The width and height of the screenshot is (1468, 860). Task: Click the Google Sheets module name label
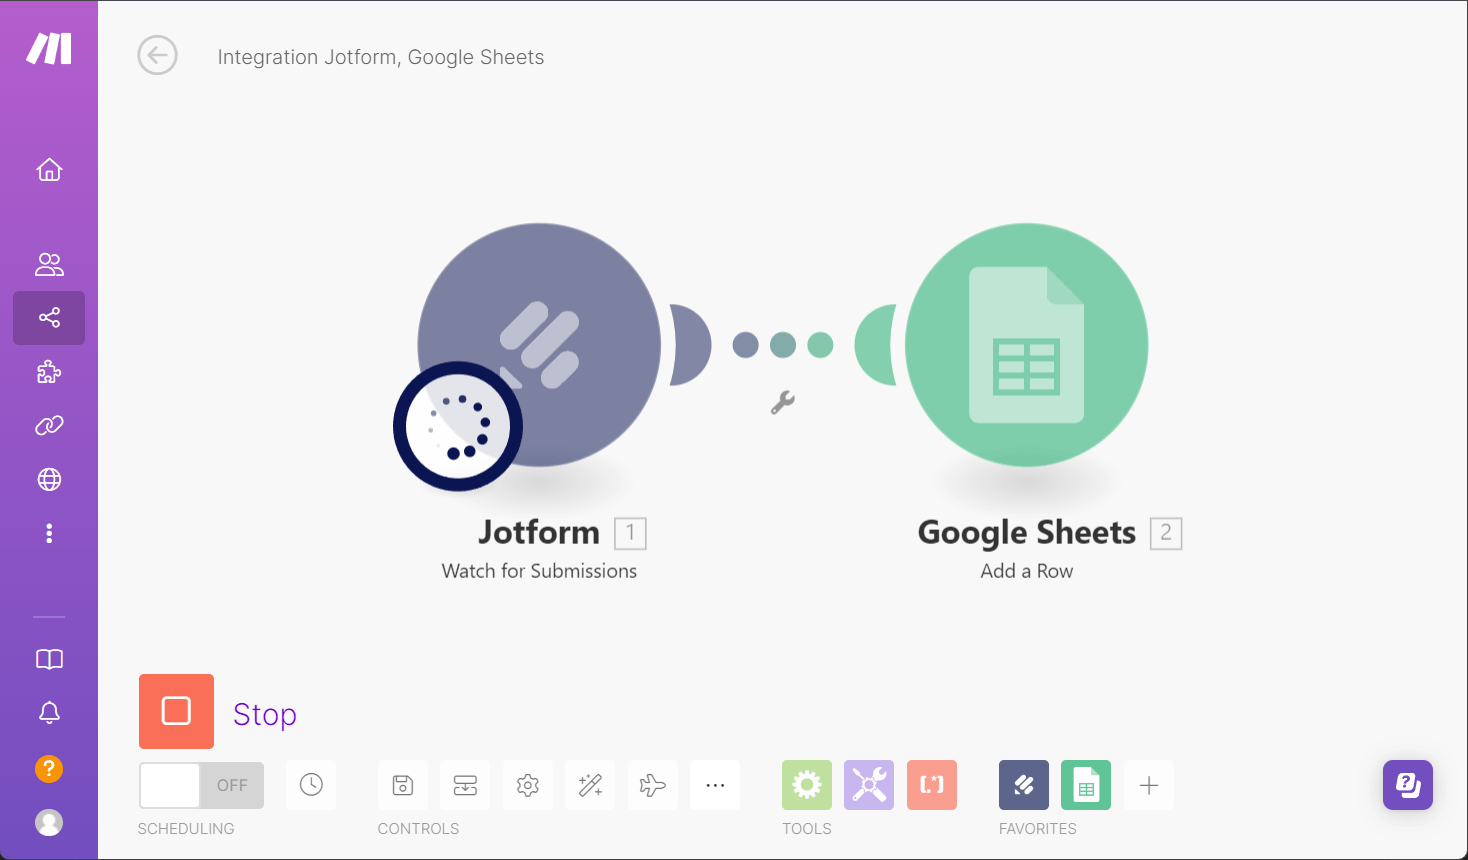coord(1027,533)
